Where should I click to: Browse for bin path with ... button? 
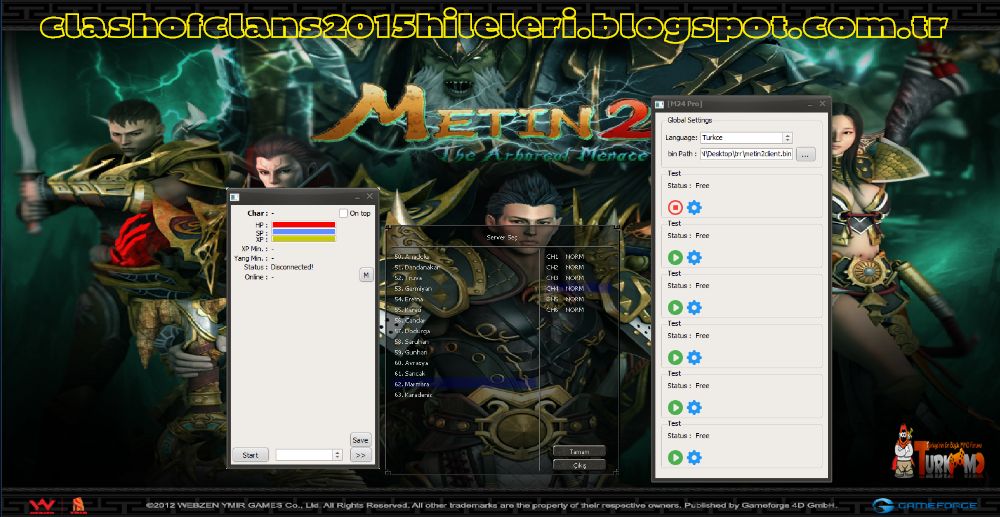805,154
